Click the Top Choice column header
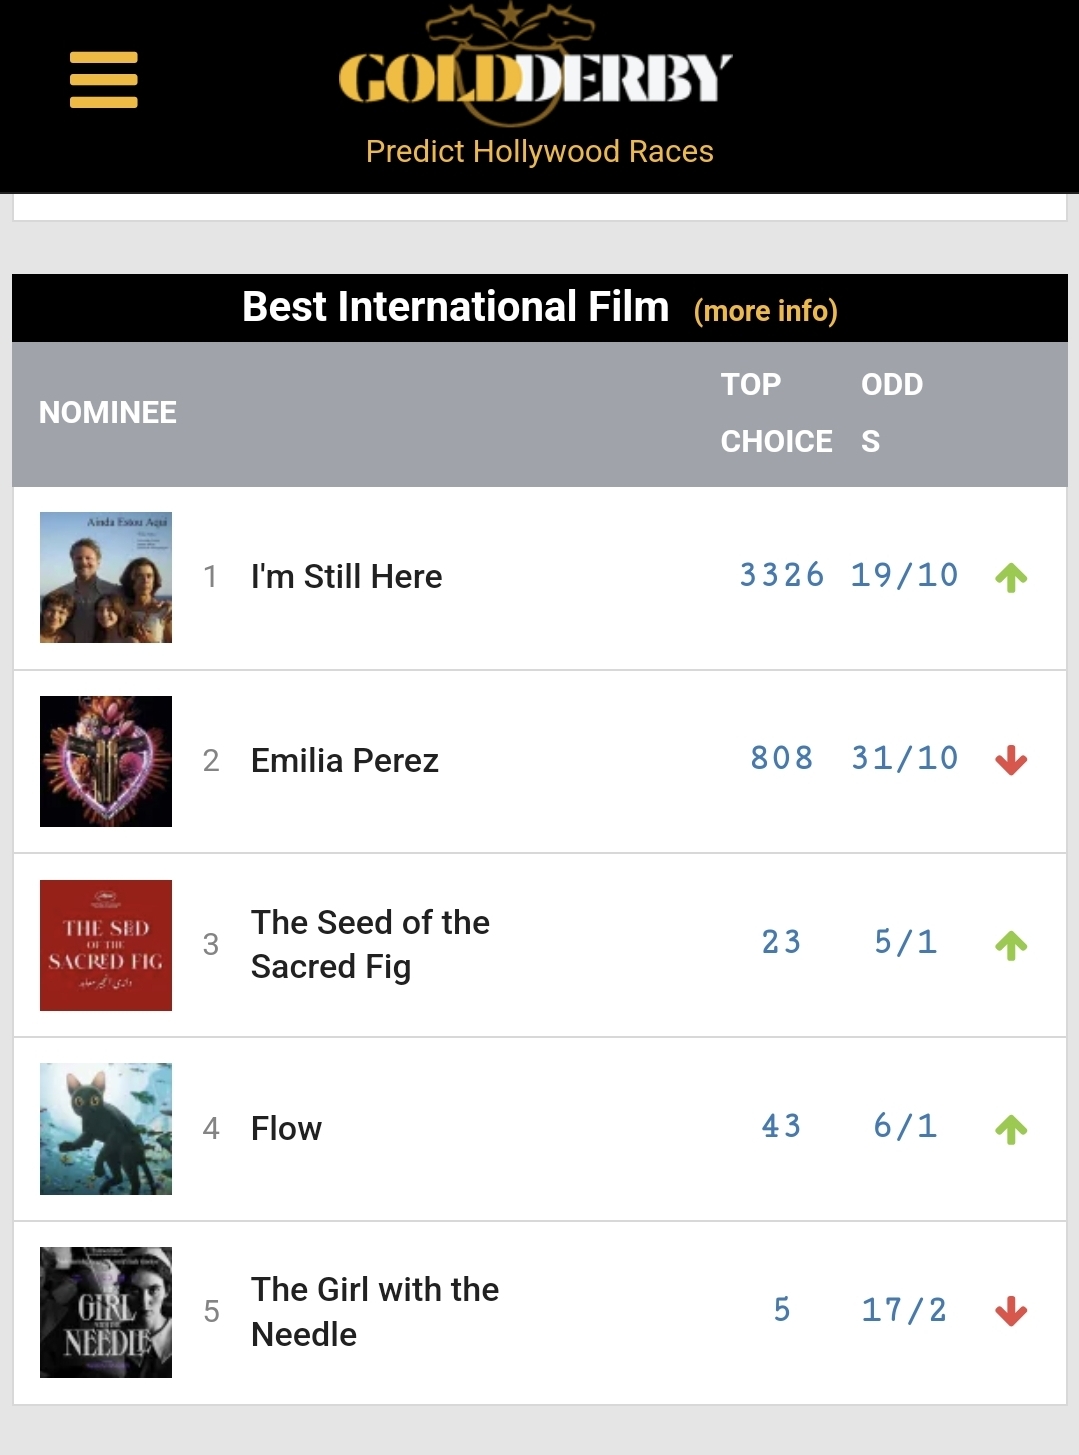Image resolution: width=1079 pixels, height=1455 pixels. [x=776, y=413]
